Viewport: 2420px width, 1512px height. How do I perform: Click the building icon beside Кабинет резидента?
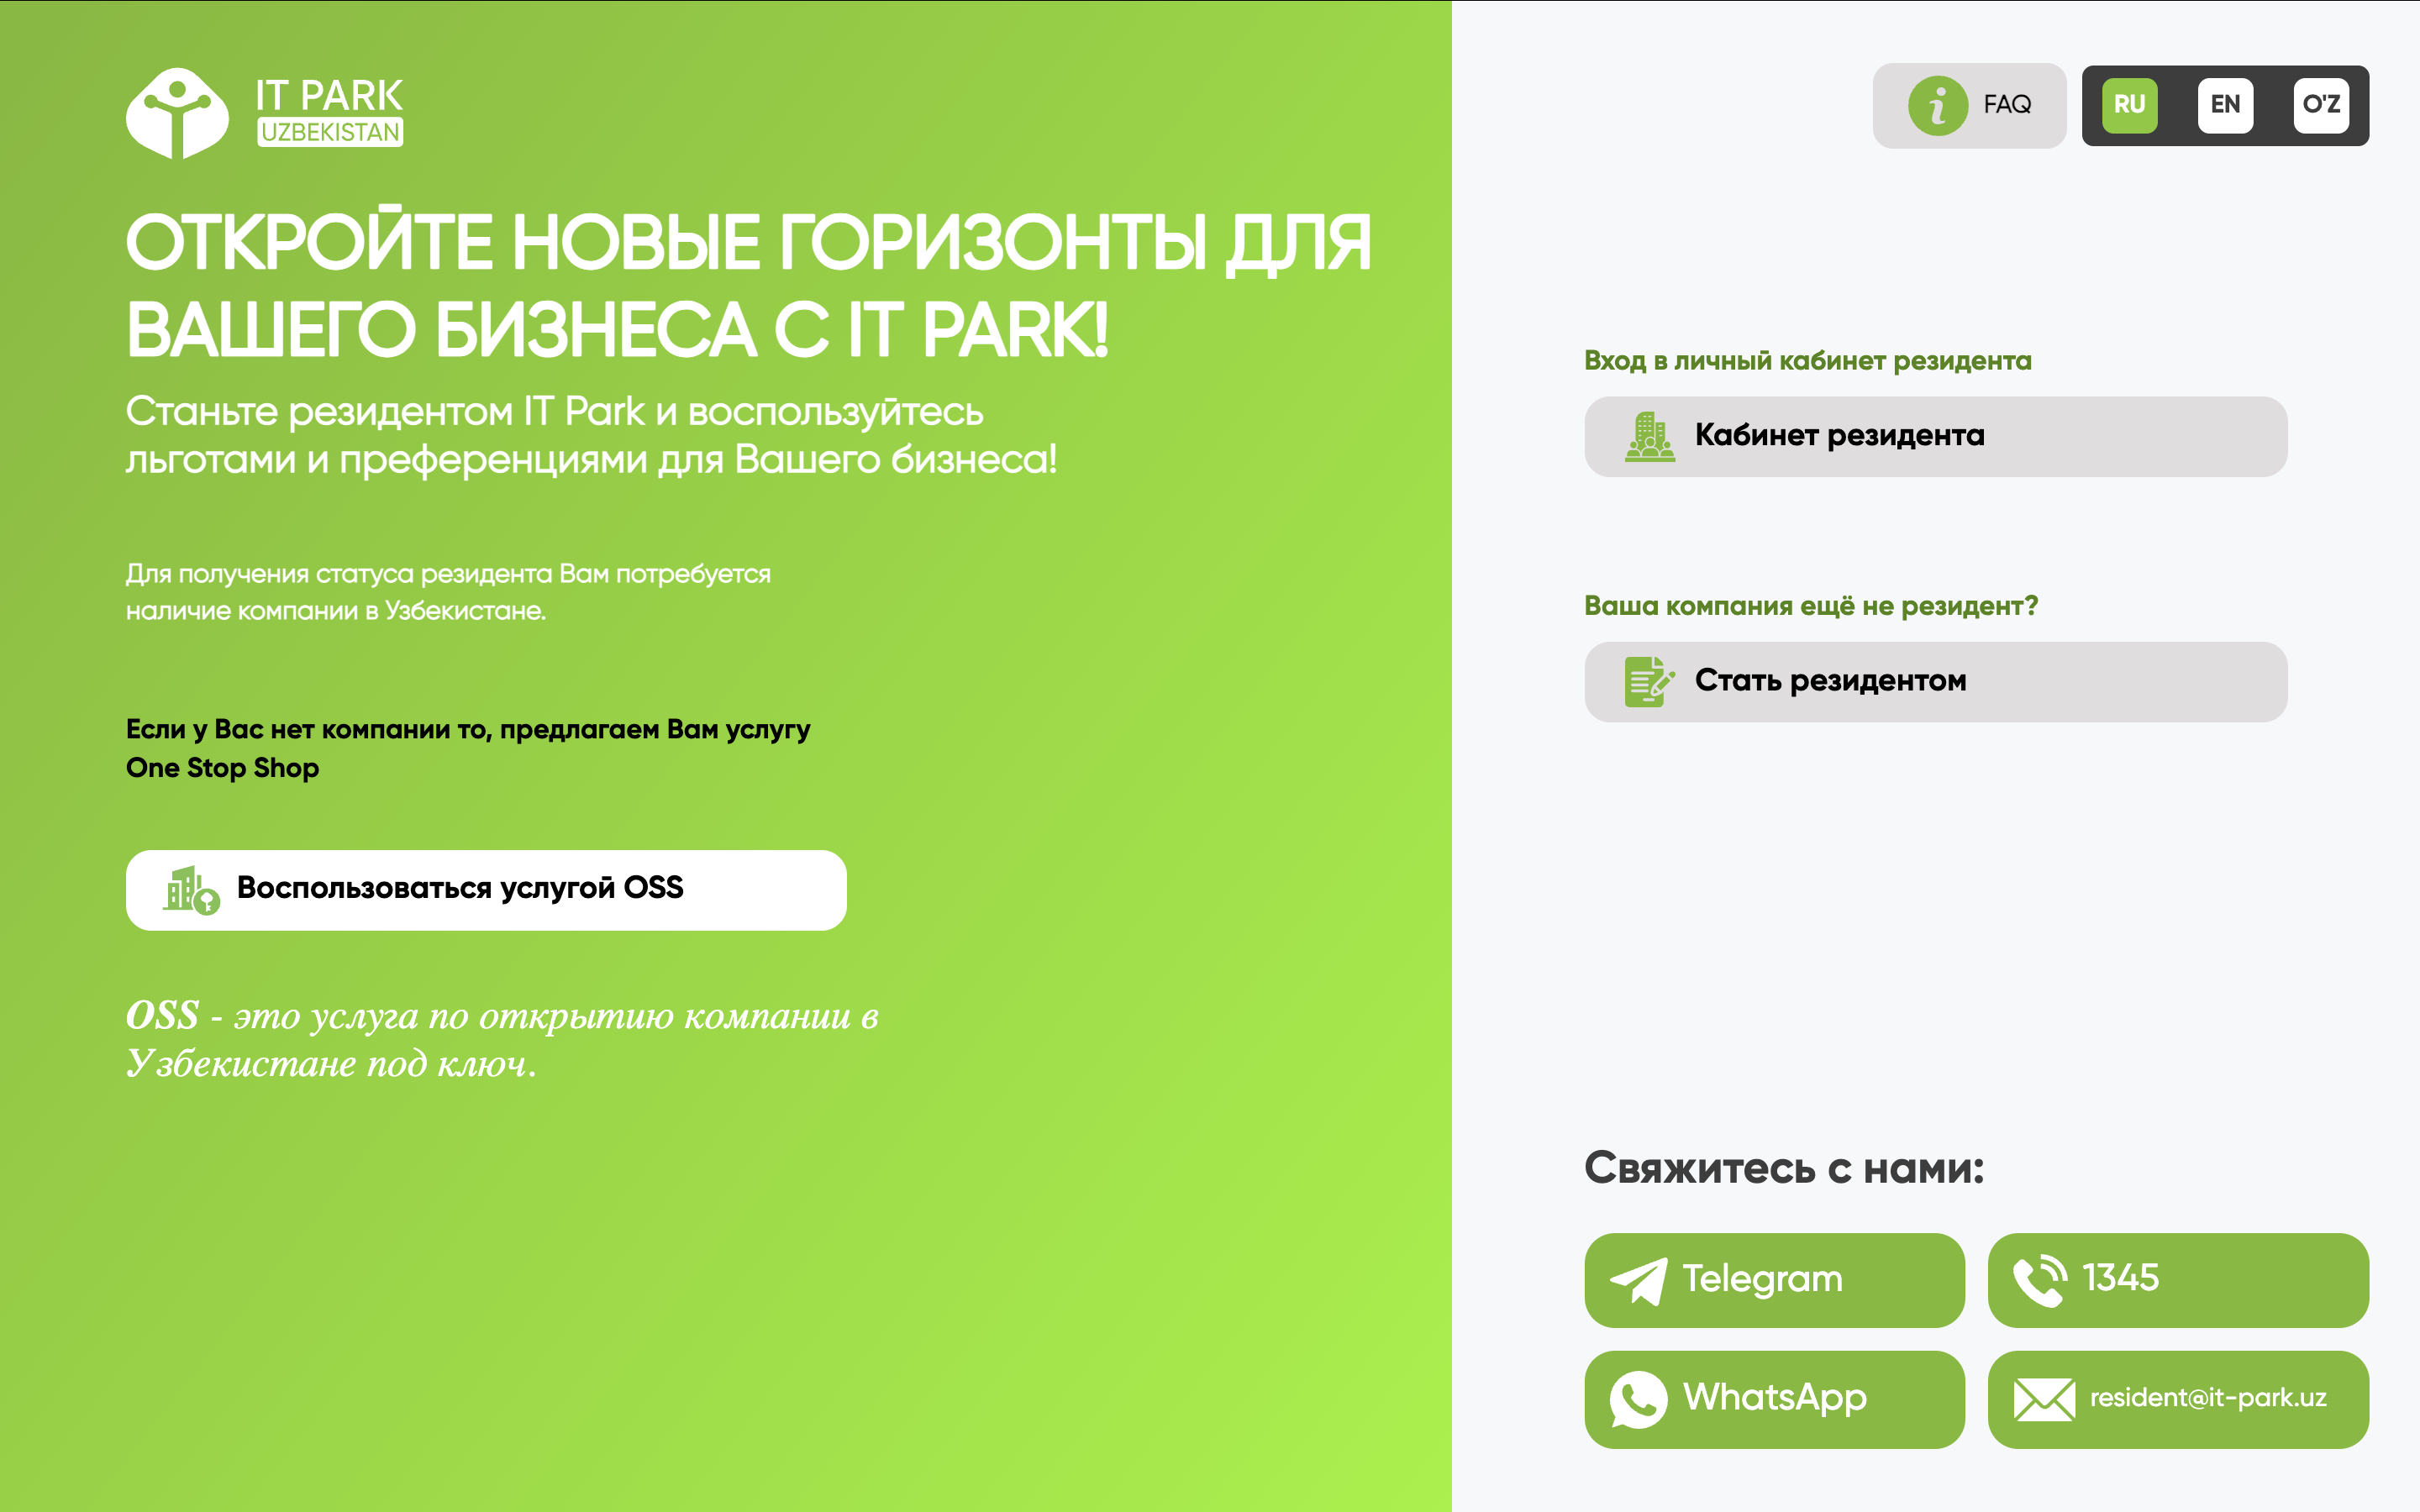[x=1649, y=437]
